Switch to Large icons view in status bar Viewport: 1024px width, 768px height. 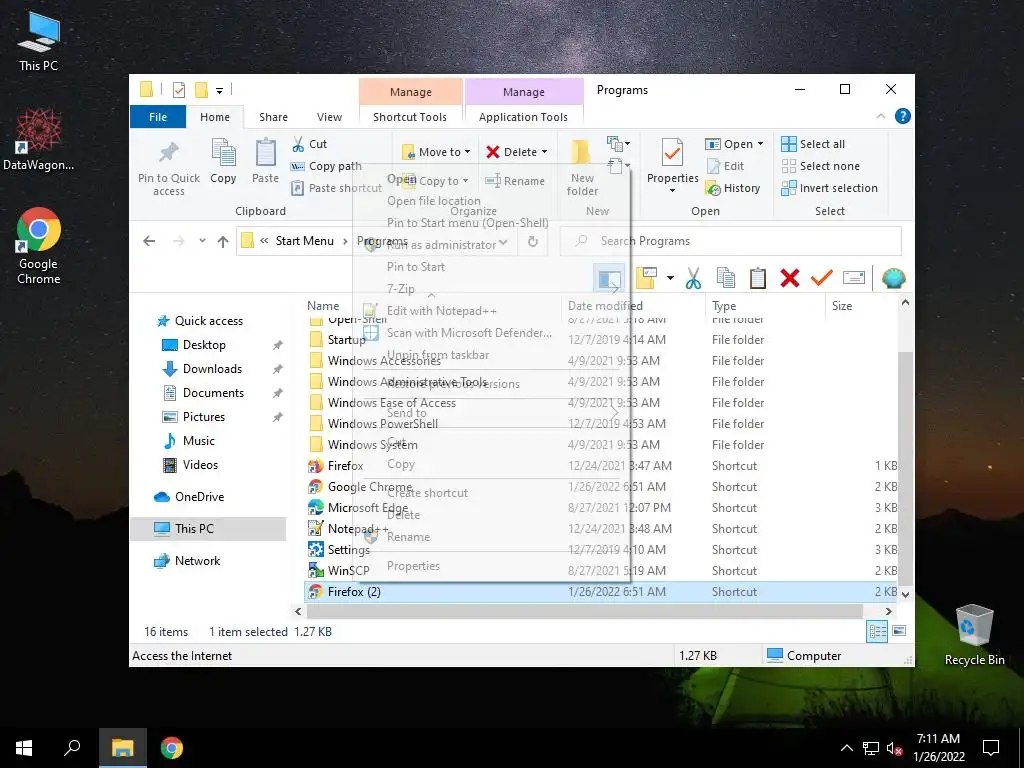pyautogui.click(x=899, y=631)
